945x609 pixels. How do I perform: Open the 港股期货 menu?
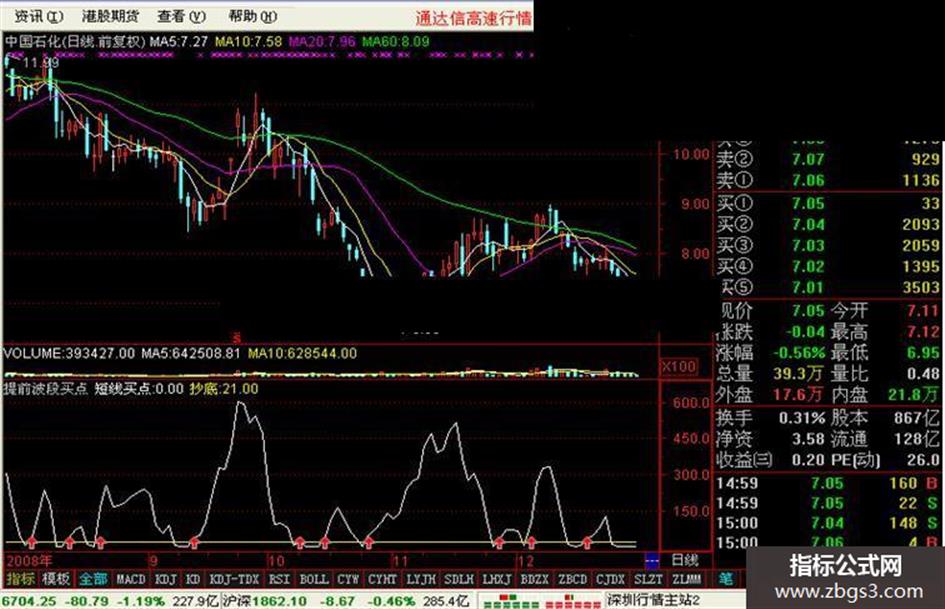[110, 16]
